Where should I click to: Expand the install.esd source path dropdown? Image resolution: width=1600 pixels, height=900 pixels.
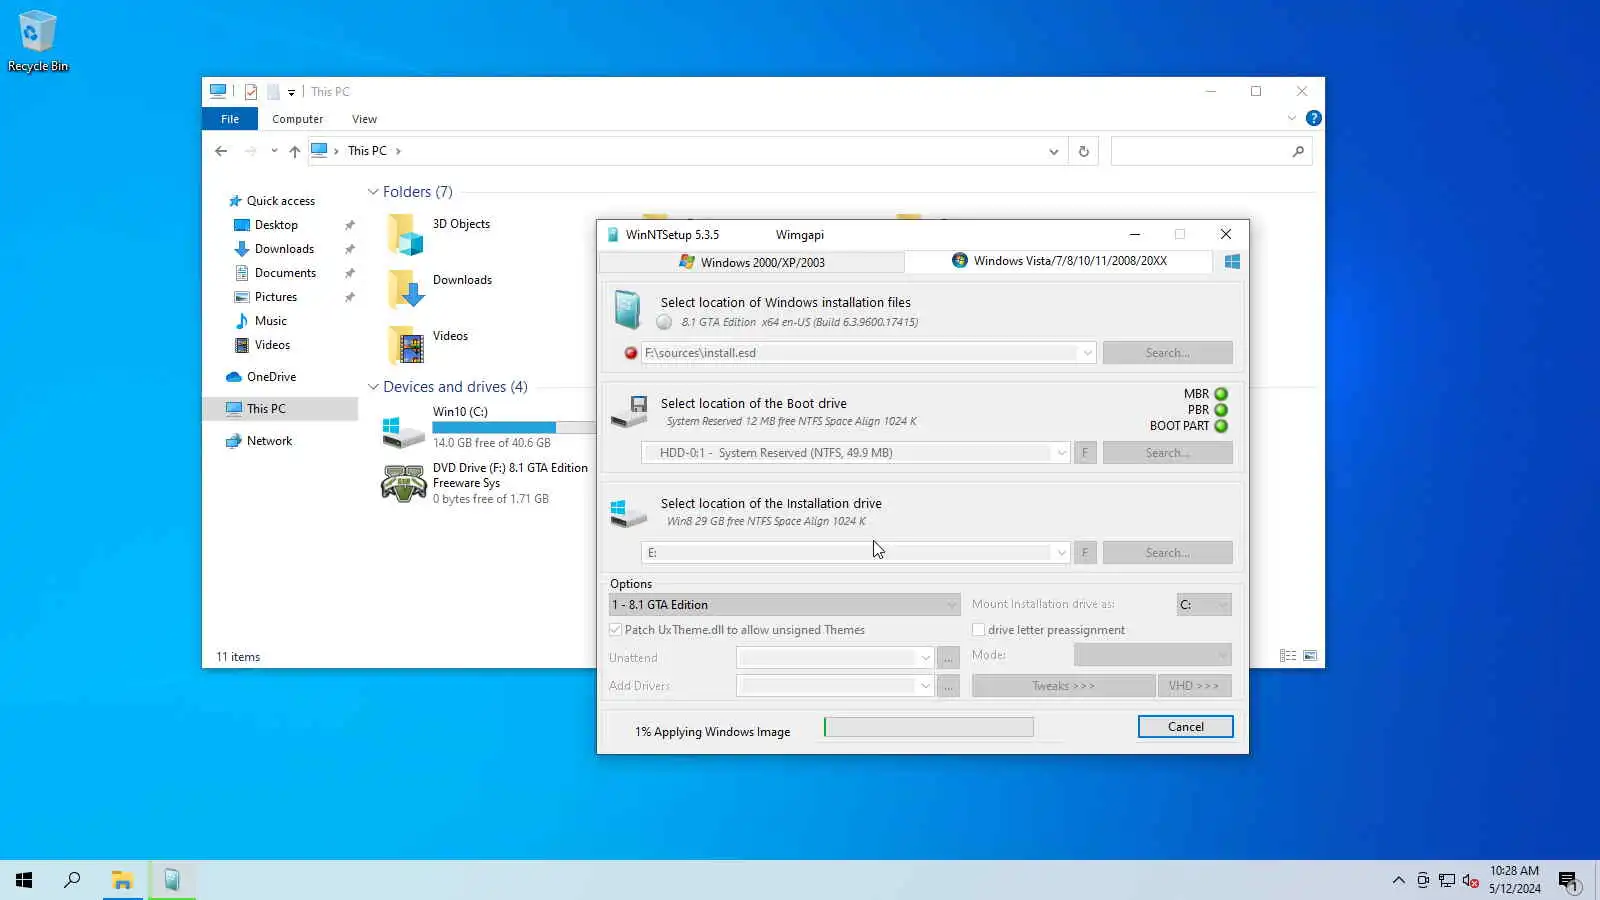[x=1087, y=353]
